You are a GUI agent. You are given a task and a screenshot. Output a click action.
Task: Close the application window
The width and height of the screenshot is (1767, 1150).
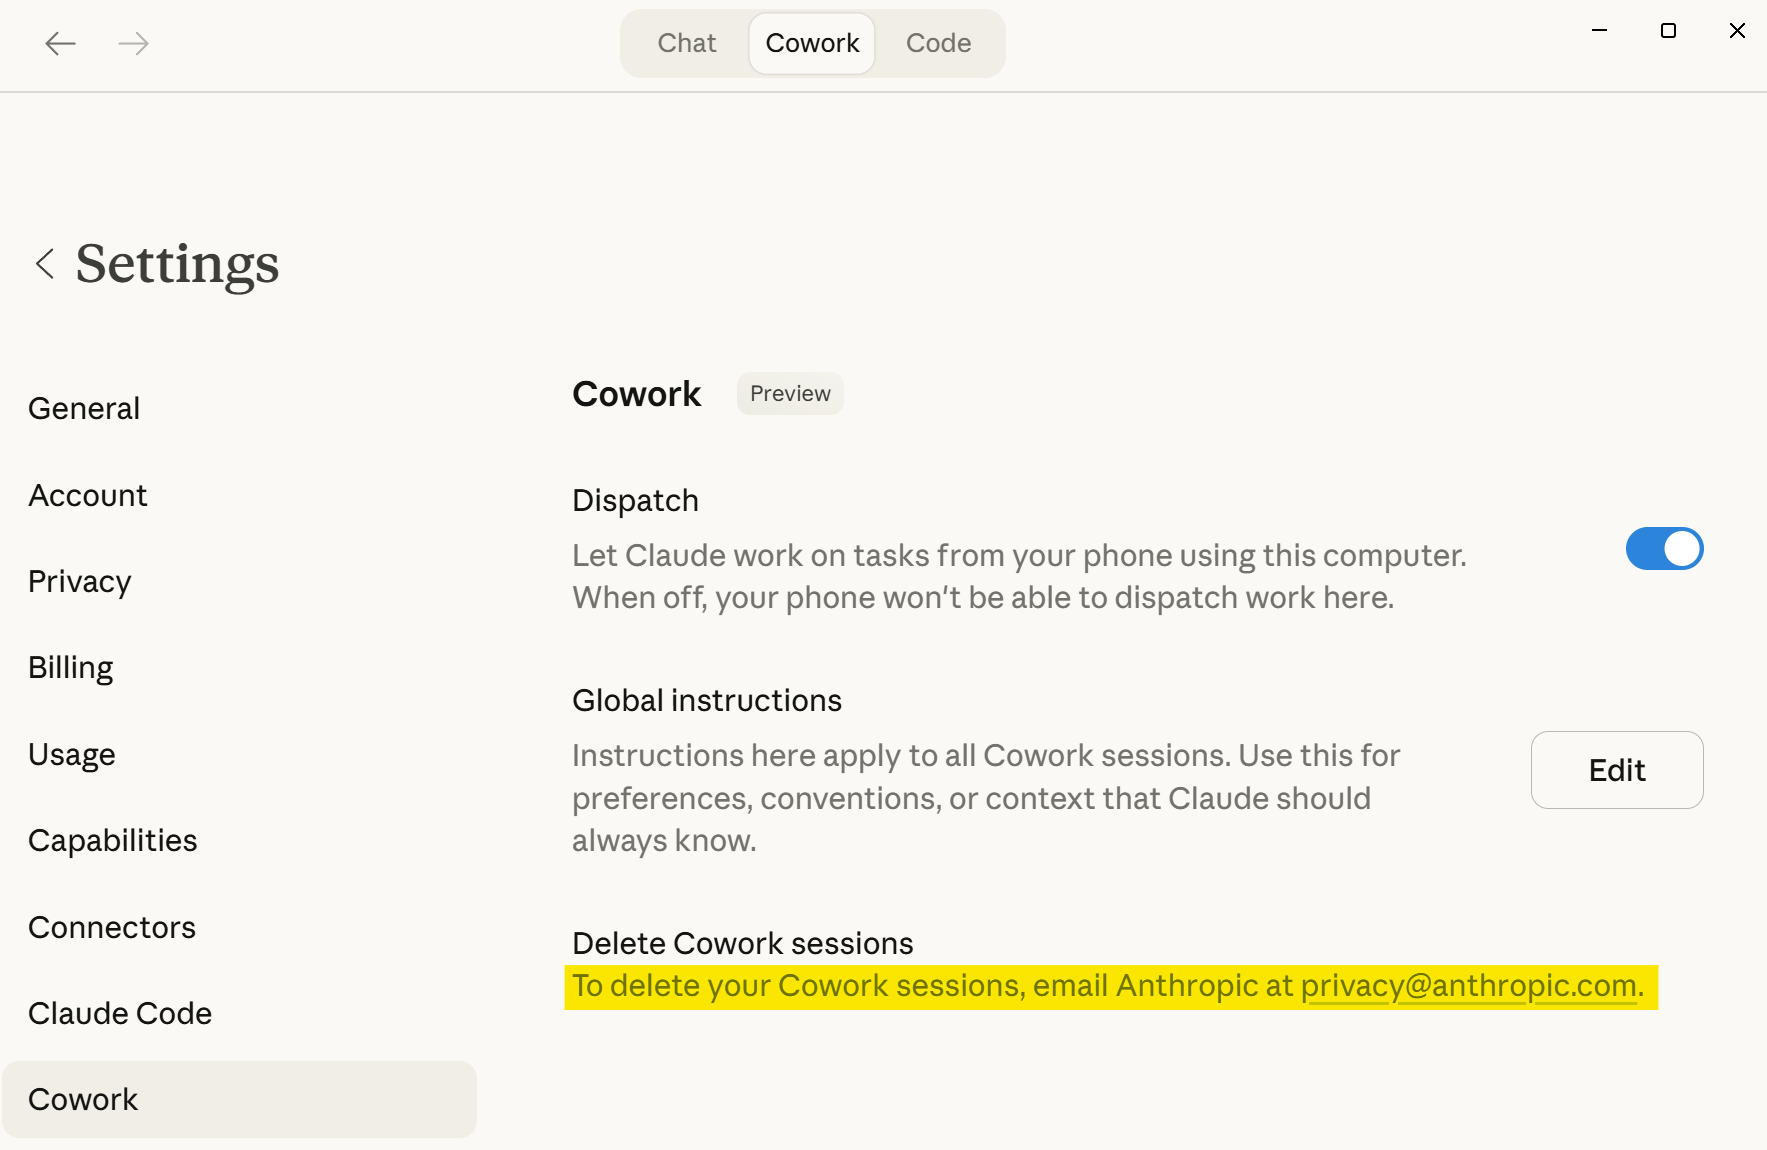pos(1737,31)
